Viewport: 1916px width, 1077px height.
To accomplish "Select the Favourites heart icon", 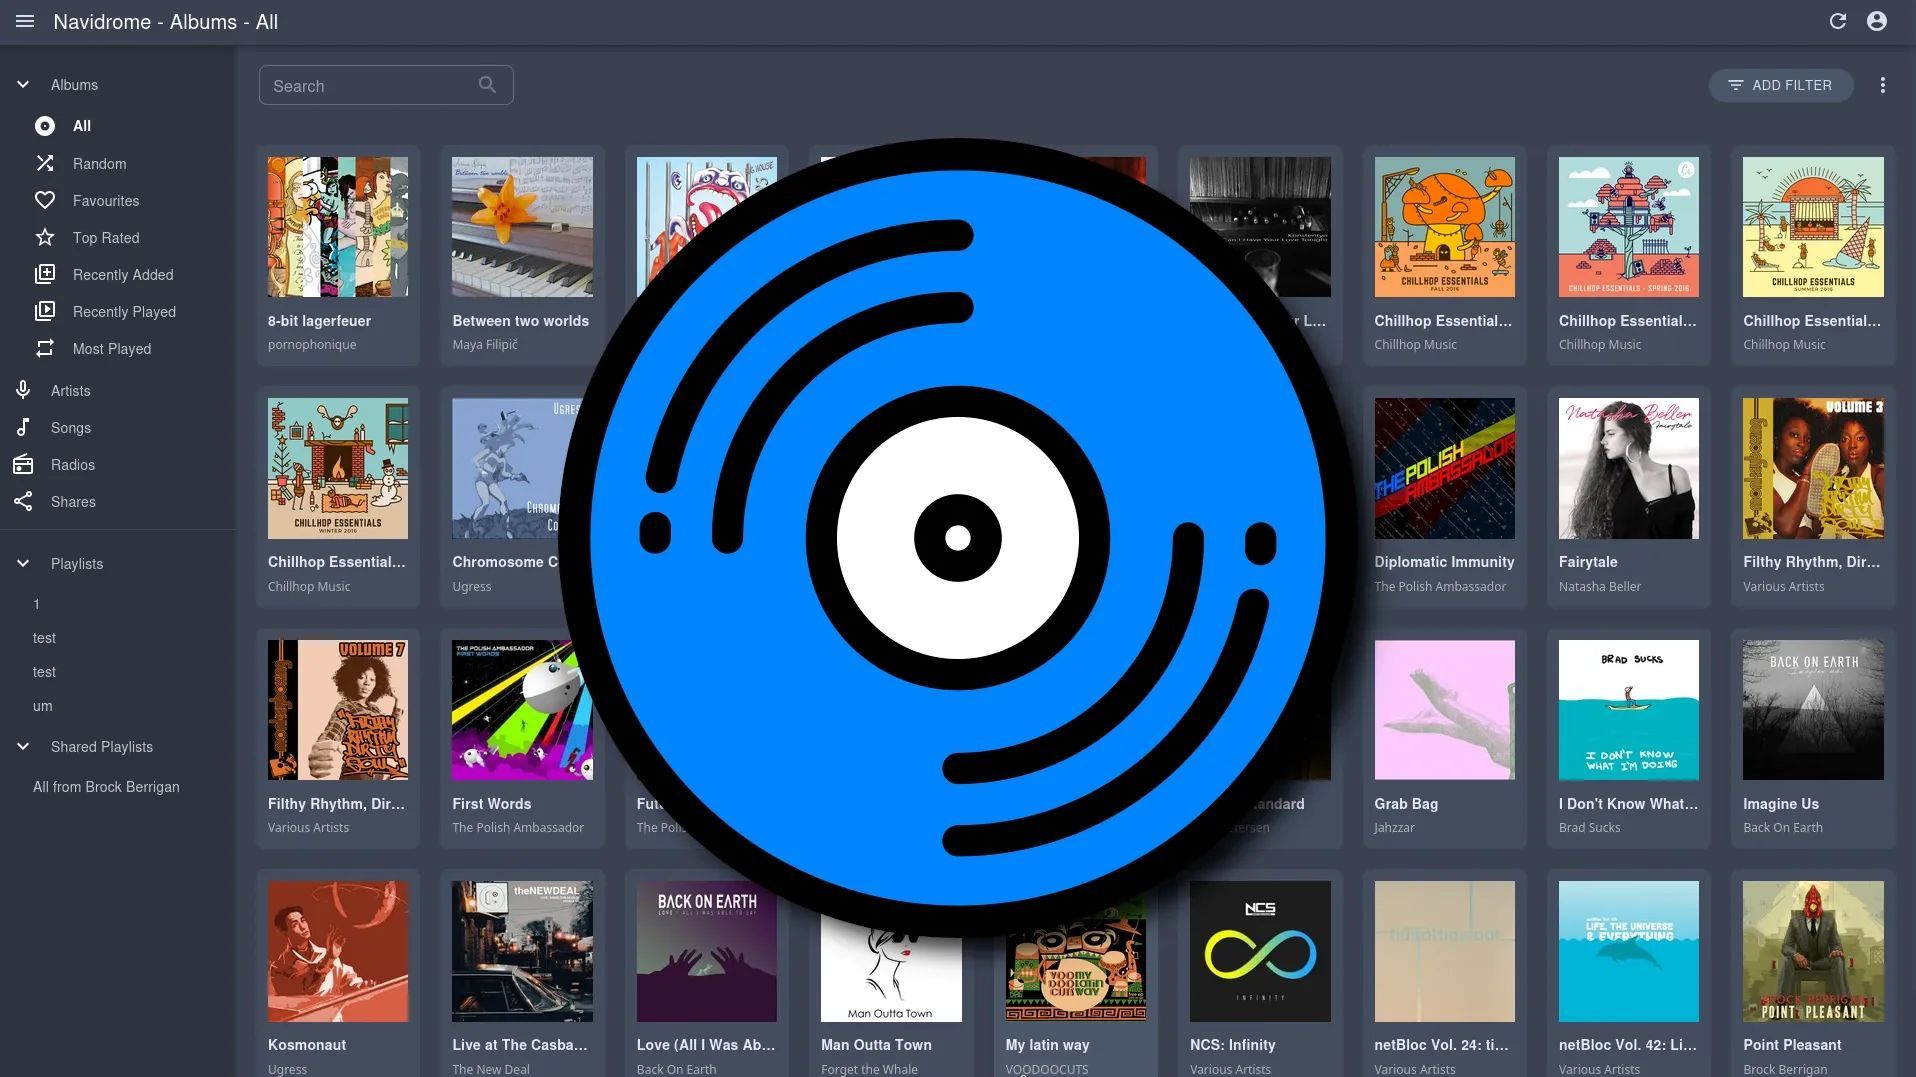I will [x=44, y=200].
